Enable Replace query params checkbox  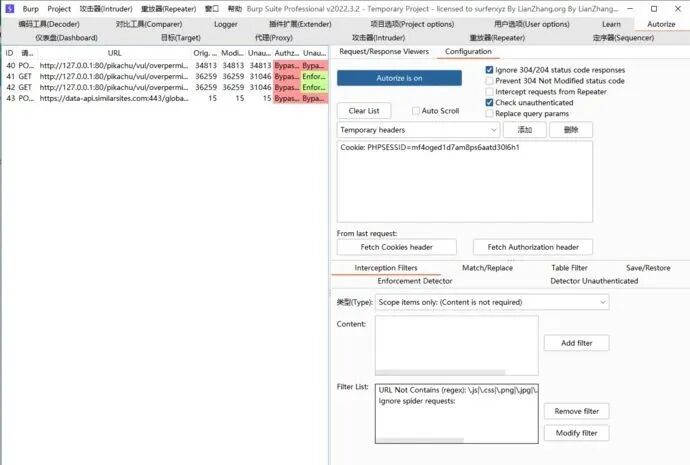point(489,114)
